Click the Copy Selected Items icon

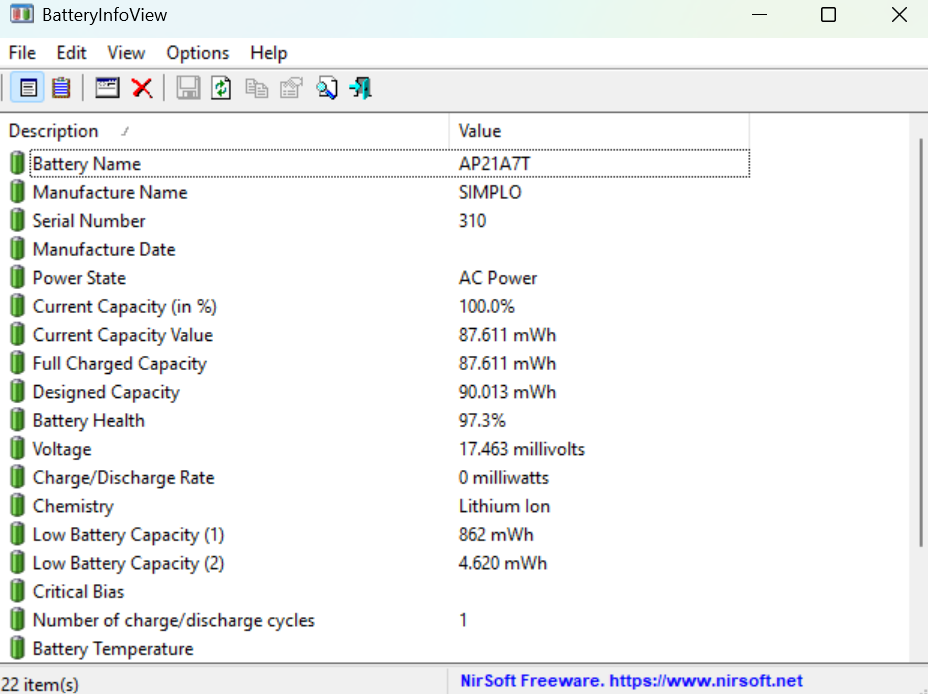point(256,88)
